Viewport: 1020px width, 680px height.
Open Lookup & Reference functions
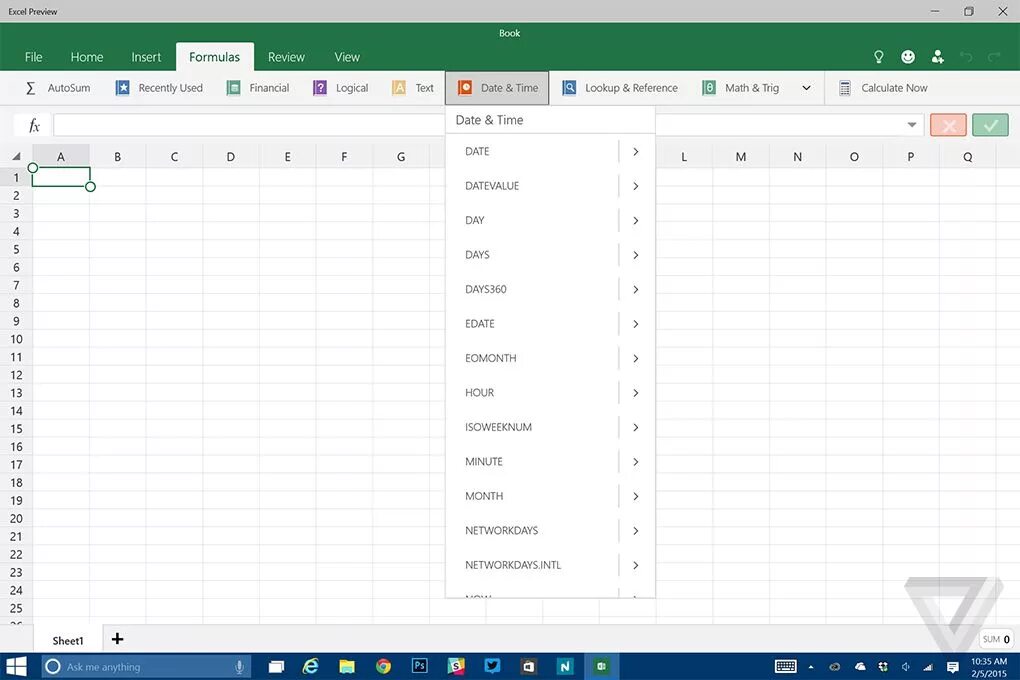[620, 88]
